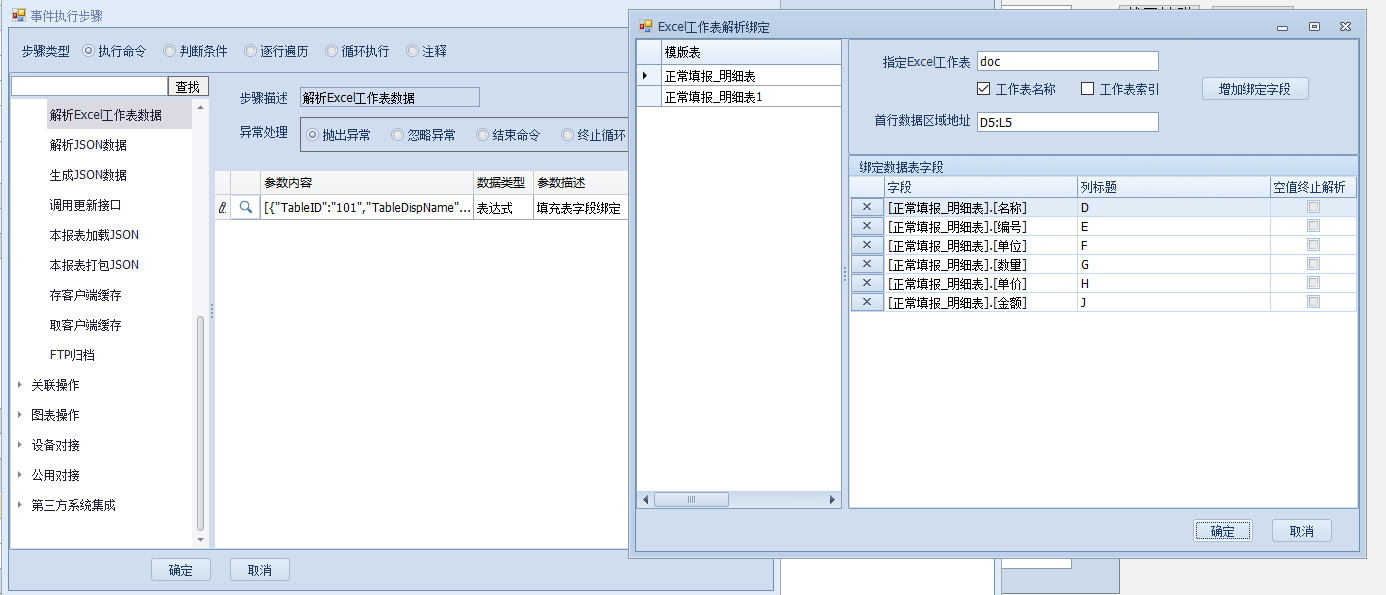
Task: Remove the [编号] field binding with X
Action: [866, 227]
